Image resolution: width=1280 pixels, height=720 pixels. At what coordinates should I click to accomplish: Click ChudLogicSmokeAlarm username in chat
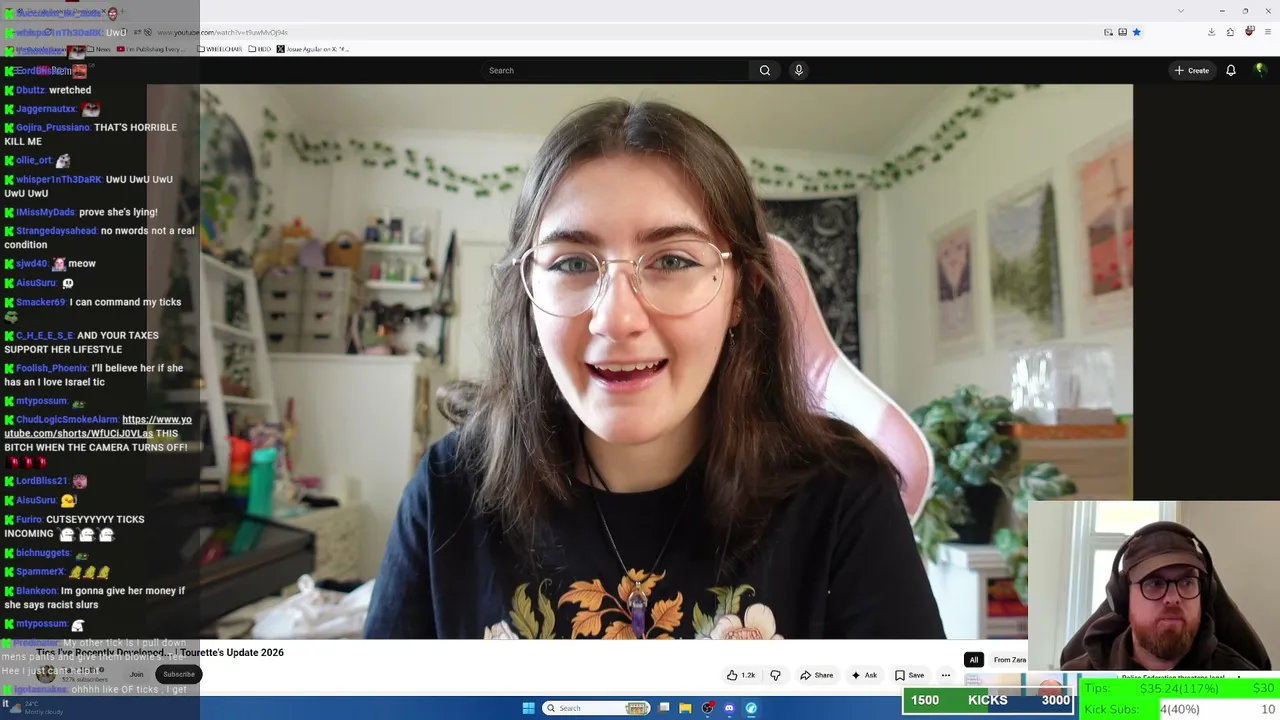click(67, 420)
